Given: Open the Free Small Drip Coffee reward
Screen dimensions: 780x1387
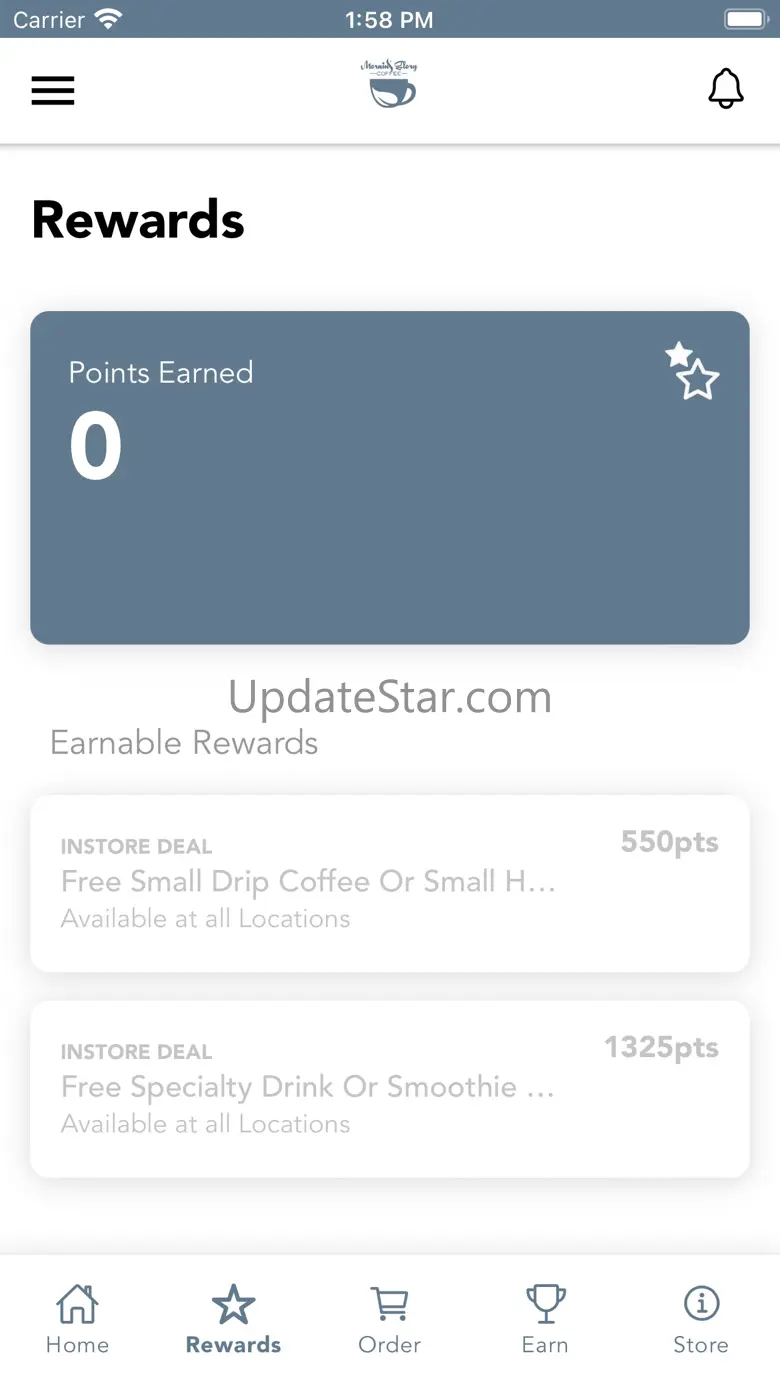Looking at the screenshot, I should (308, 882).
